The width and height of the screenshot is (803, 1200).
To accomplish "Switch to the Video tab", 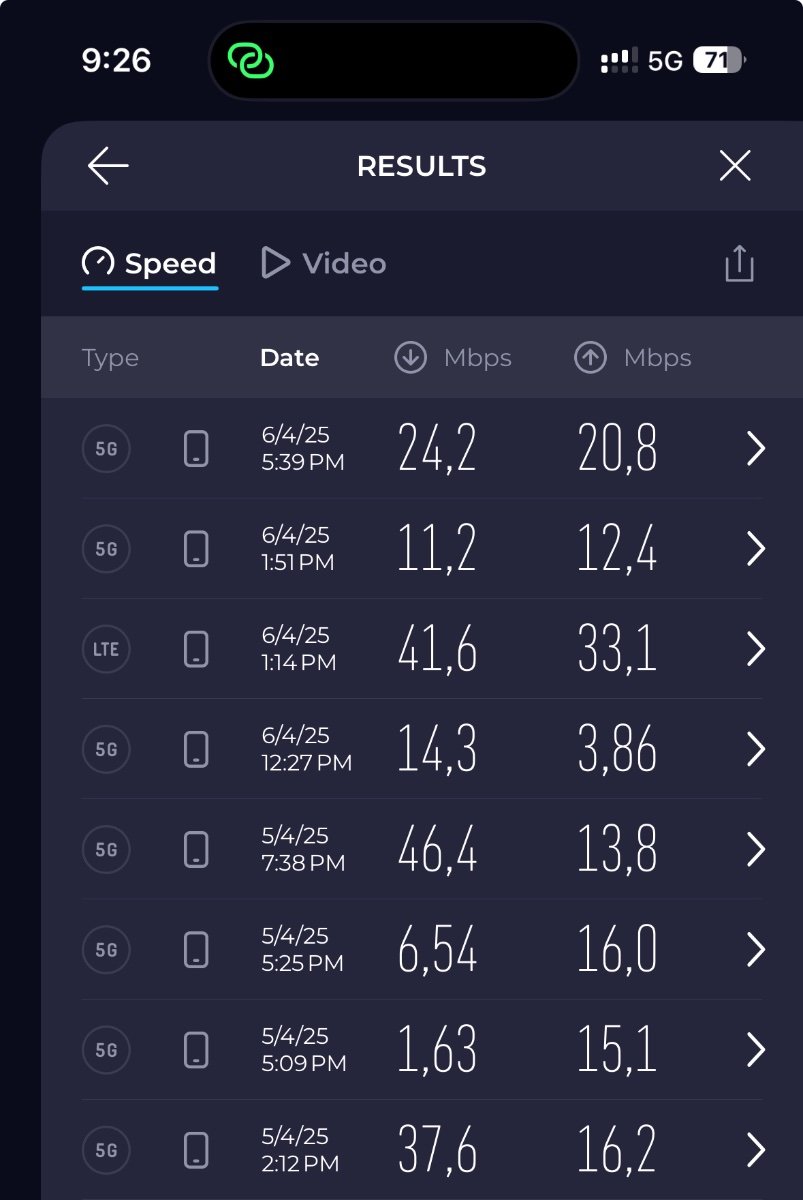I will [323, 264].
